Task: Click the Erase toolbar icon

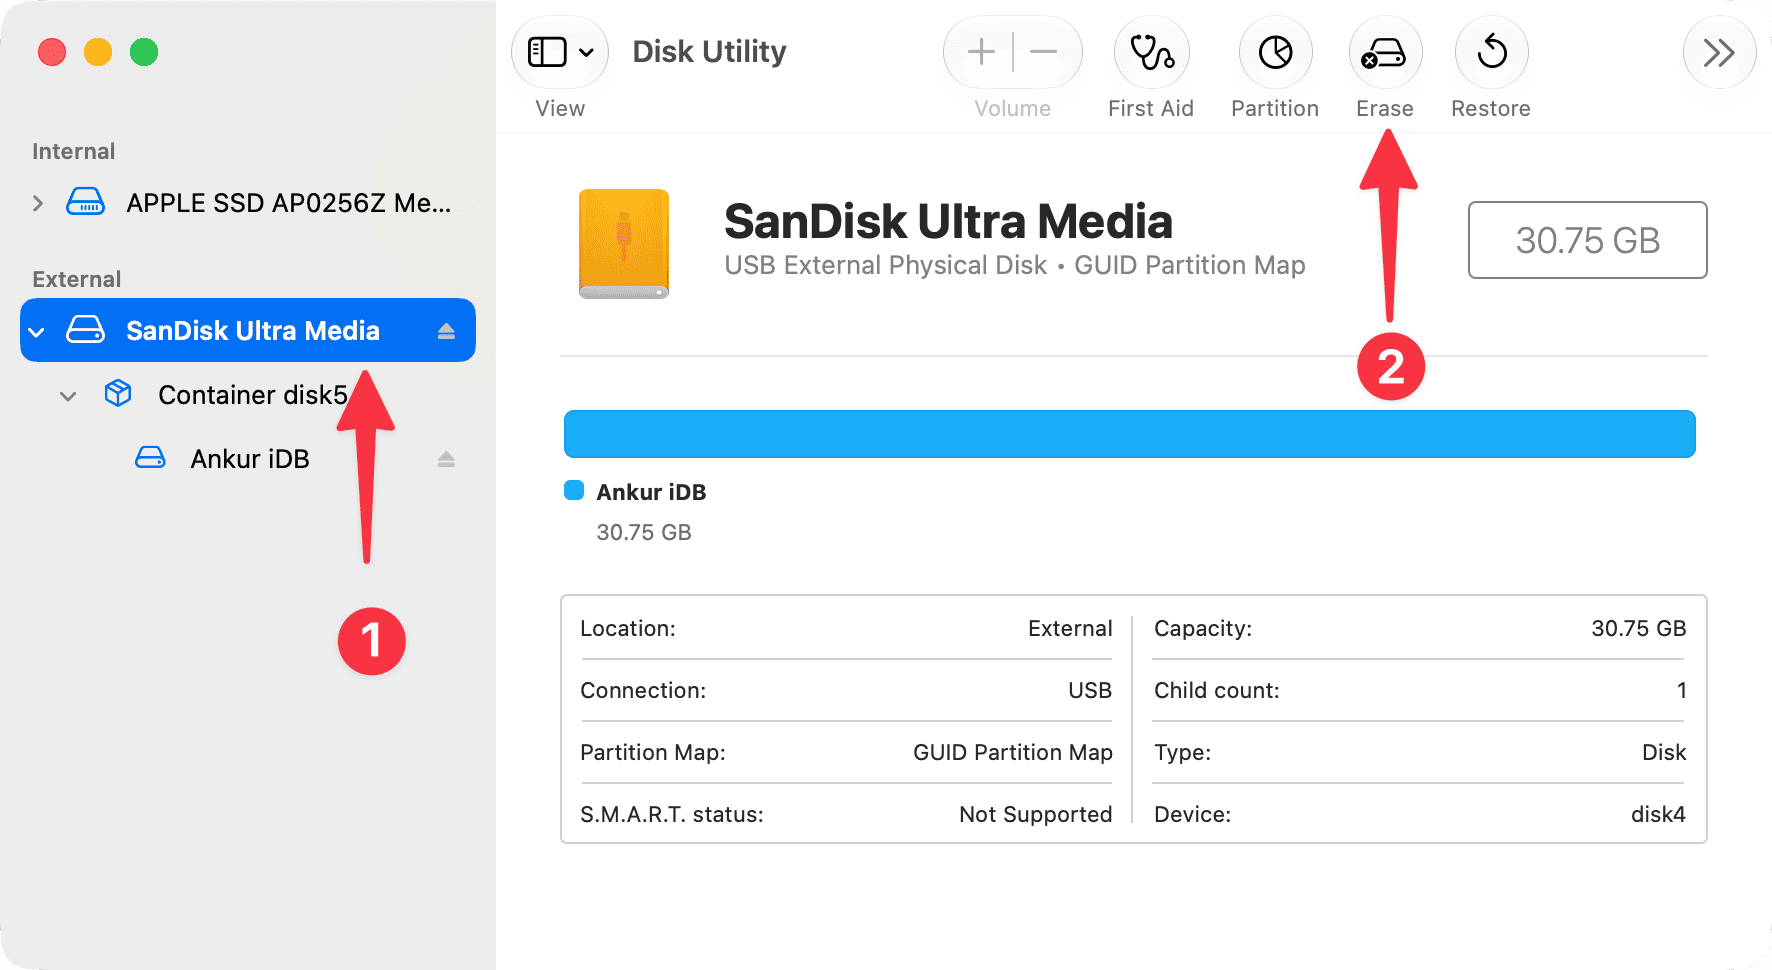Action: pos(1385,52)
